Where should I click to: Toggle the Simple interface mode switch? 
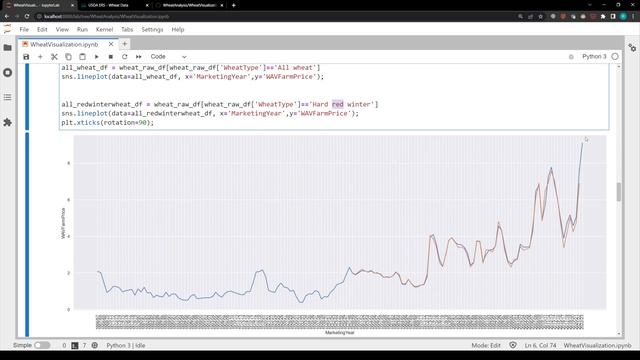coord(42,345)
